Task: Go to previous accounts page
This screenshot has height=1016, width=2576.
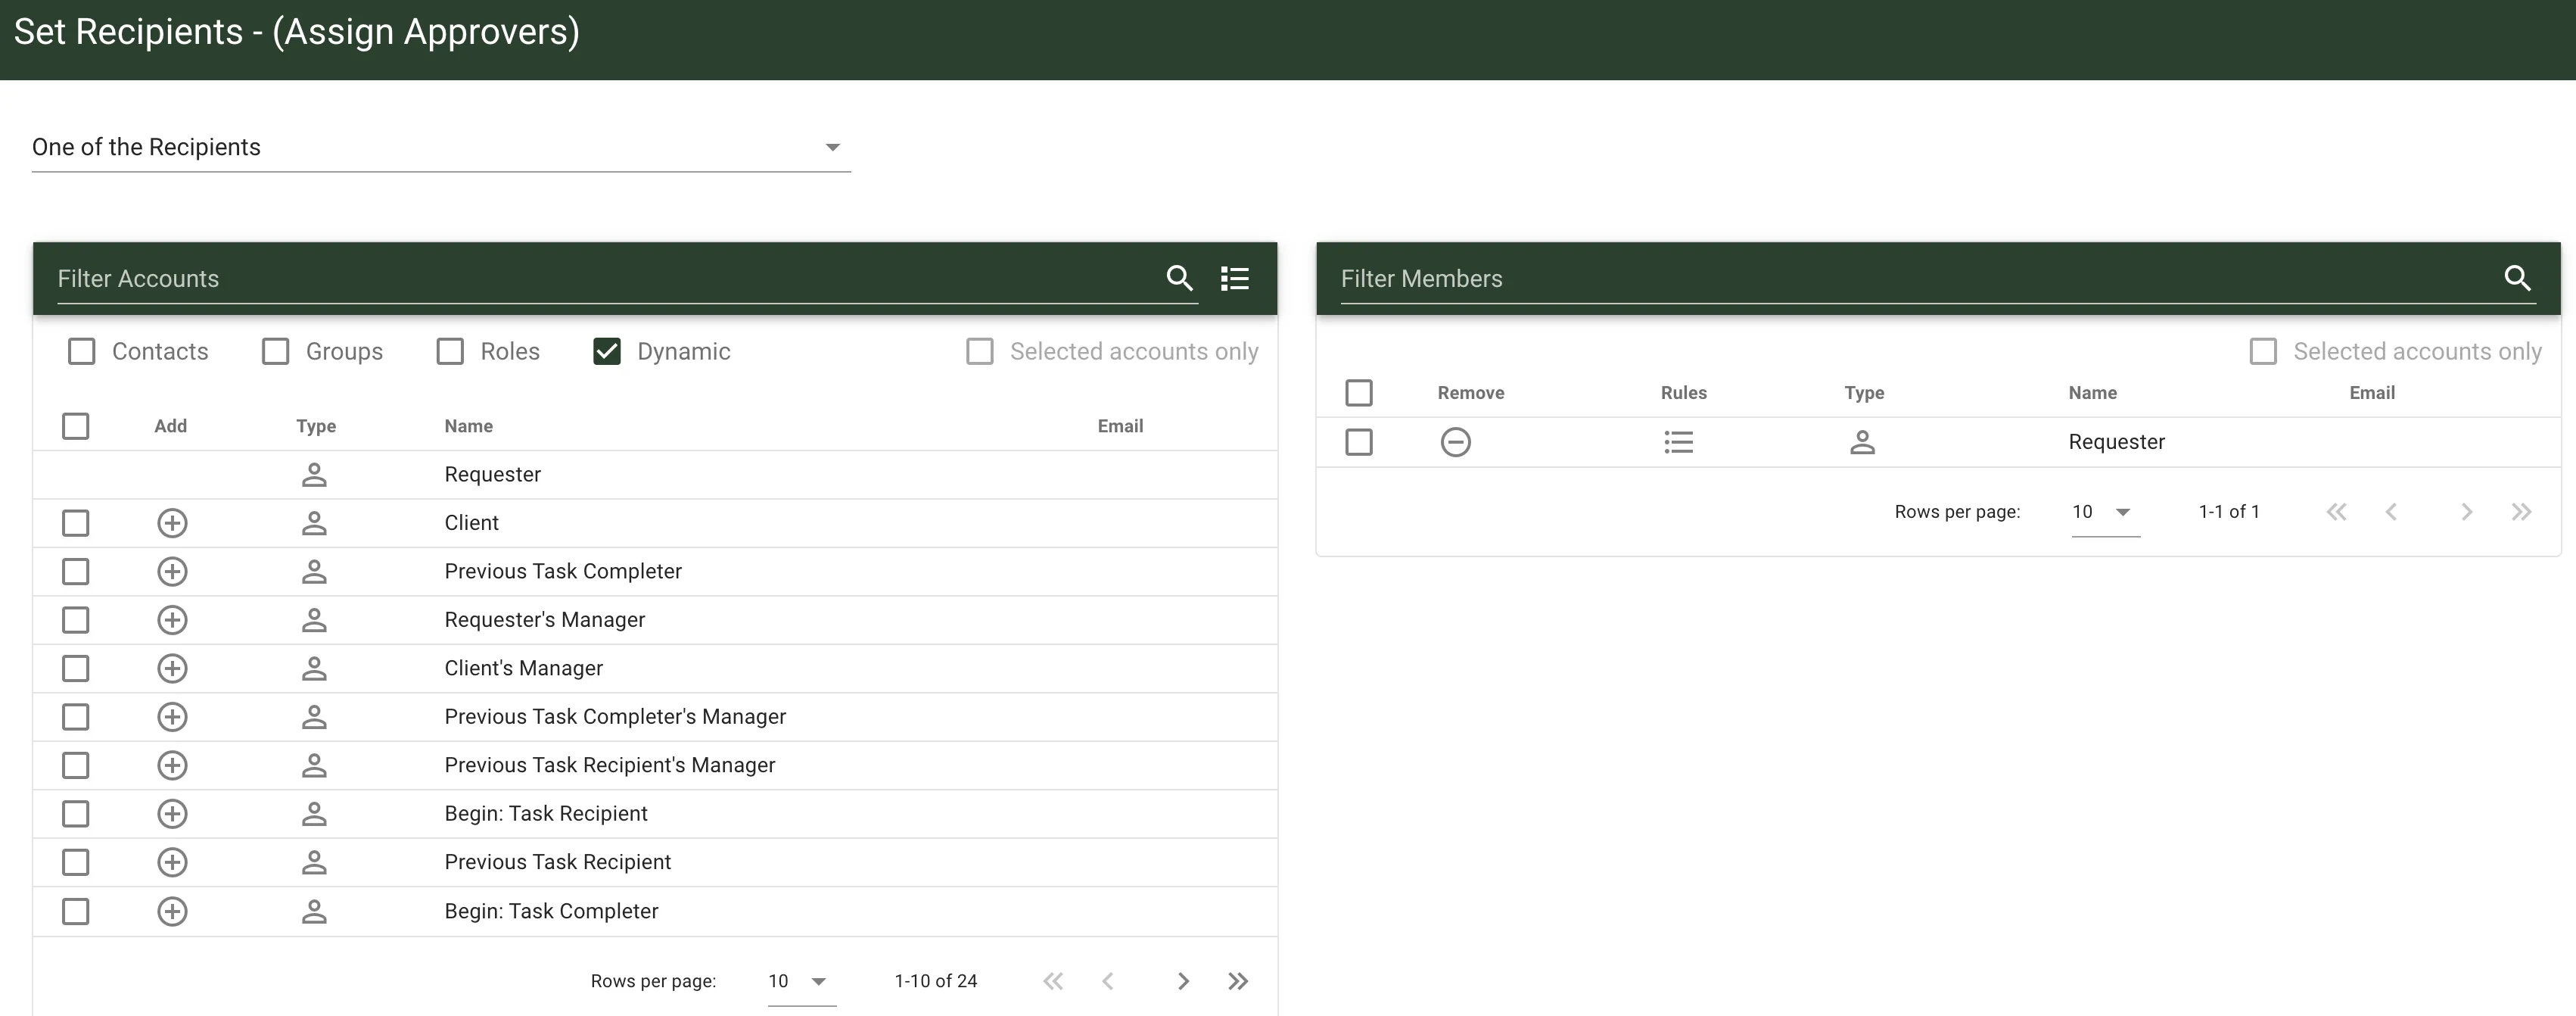Action: click(1108, 981)
